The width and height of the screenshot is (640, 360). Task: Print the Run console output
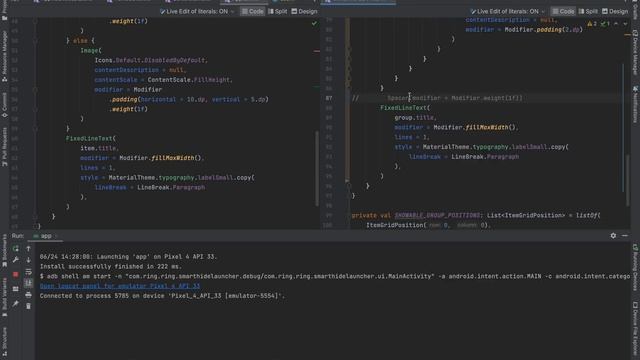click(28, 294)
